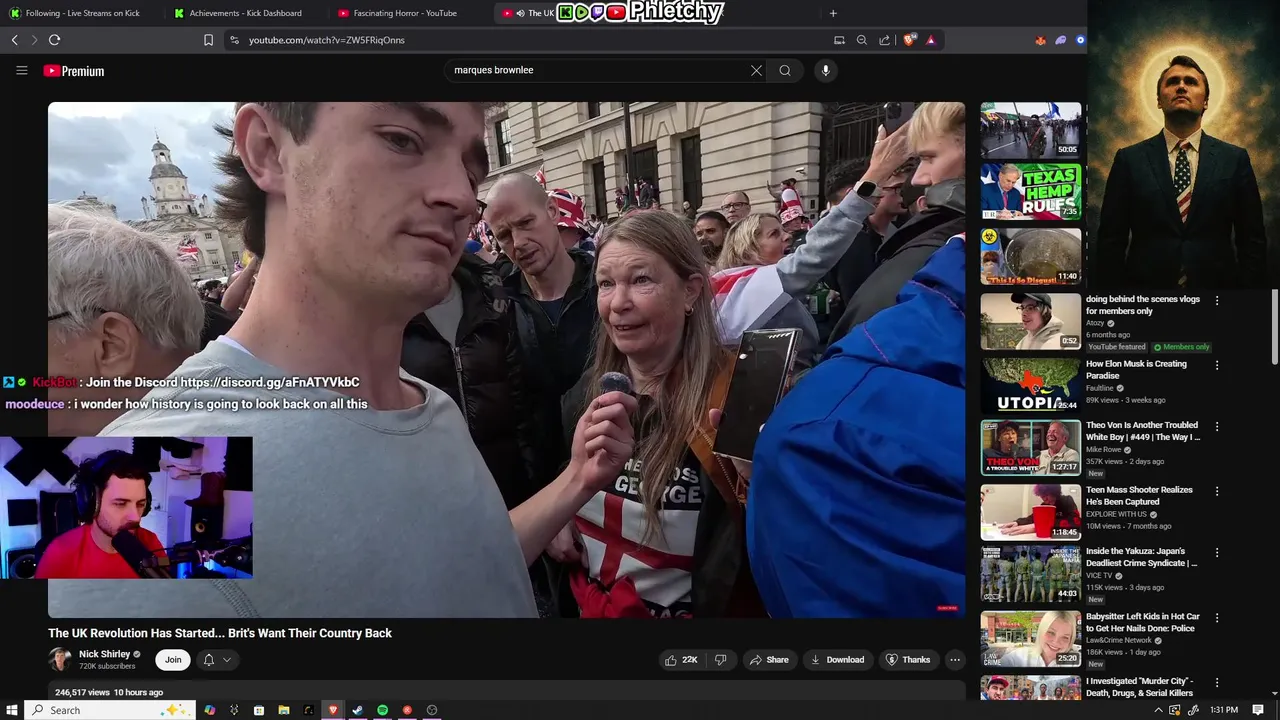
Task: Click the Thanks button
Action: [x=908, y=660]
